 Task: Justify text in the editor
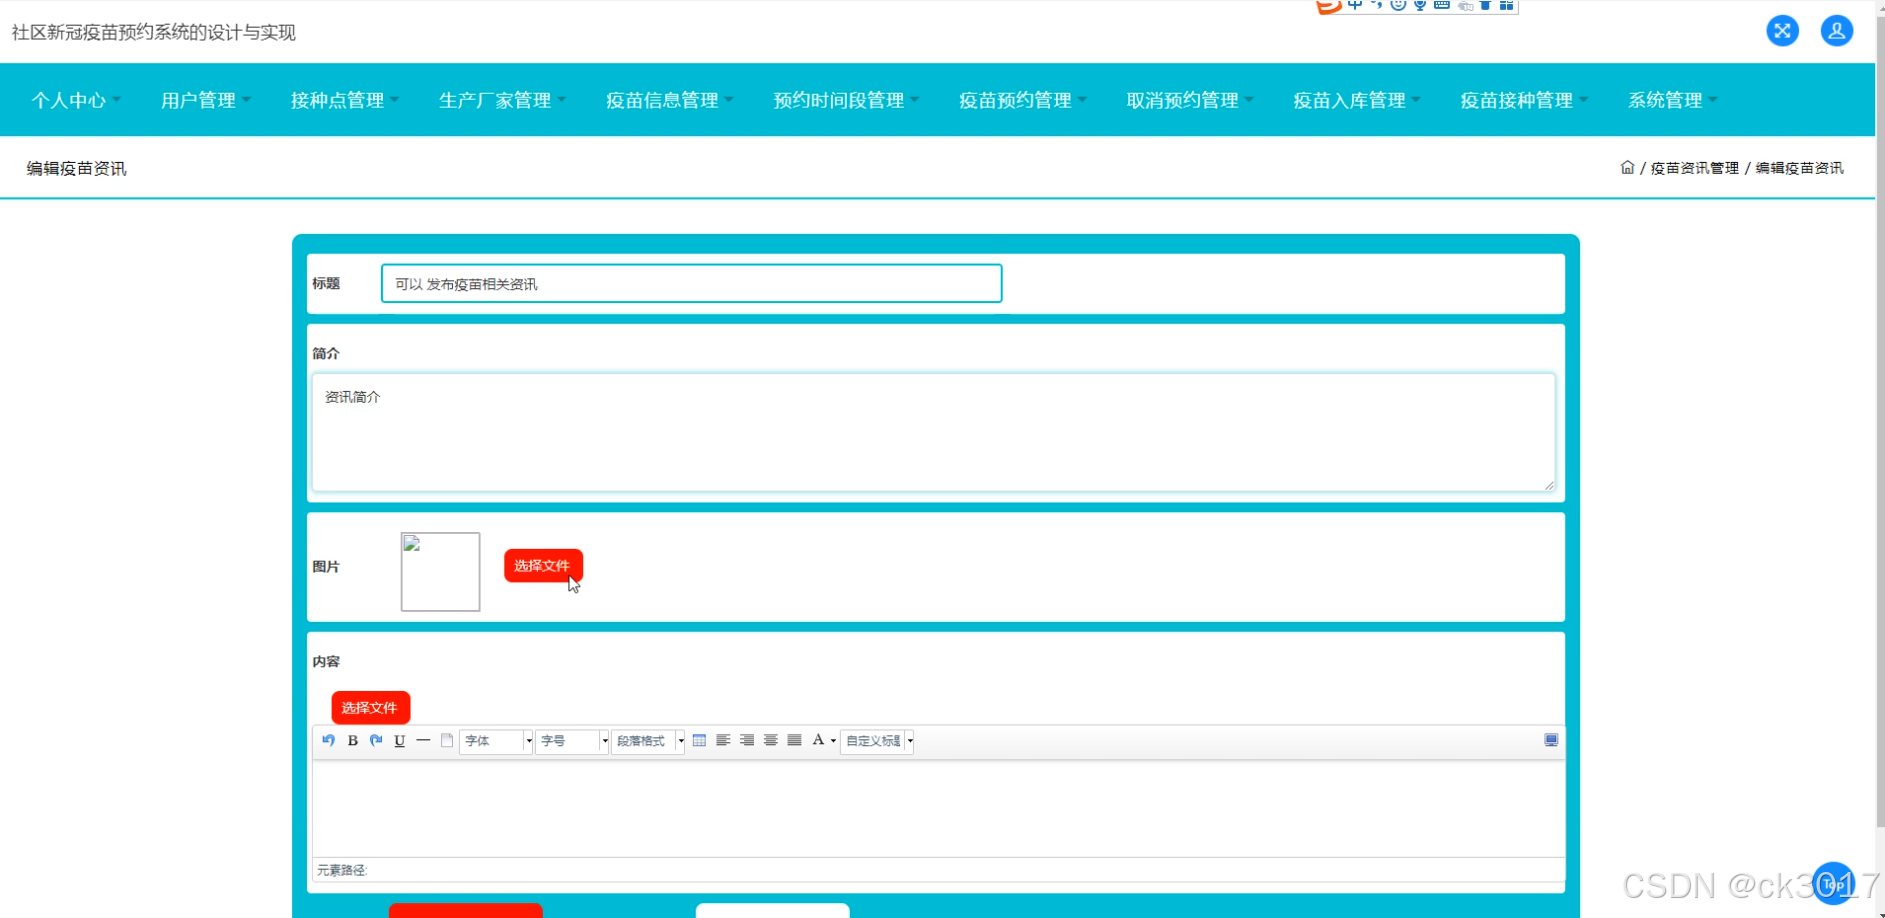pyautogui.click(x=795, y=741)
